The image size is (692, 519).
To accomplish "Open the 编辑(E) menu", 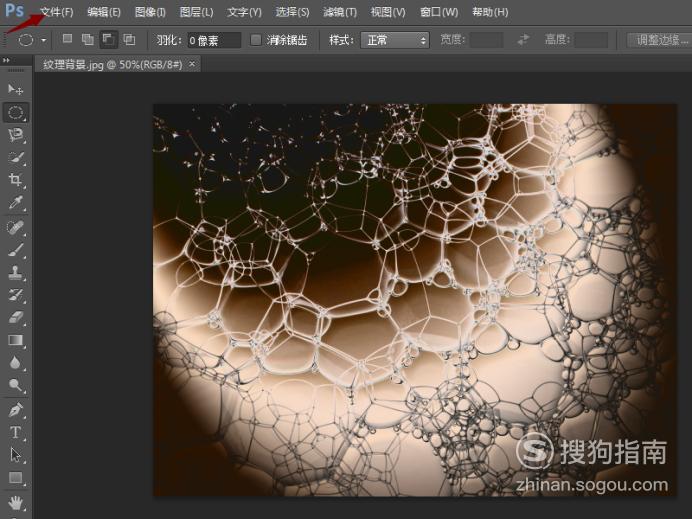I will point(104,12).
